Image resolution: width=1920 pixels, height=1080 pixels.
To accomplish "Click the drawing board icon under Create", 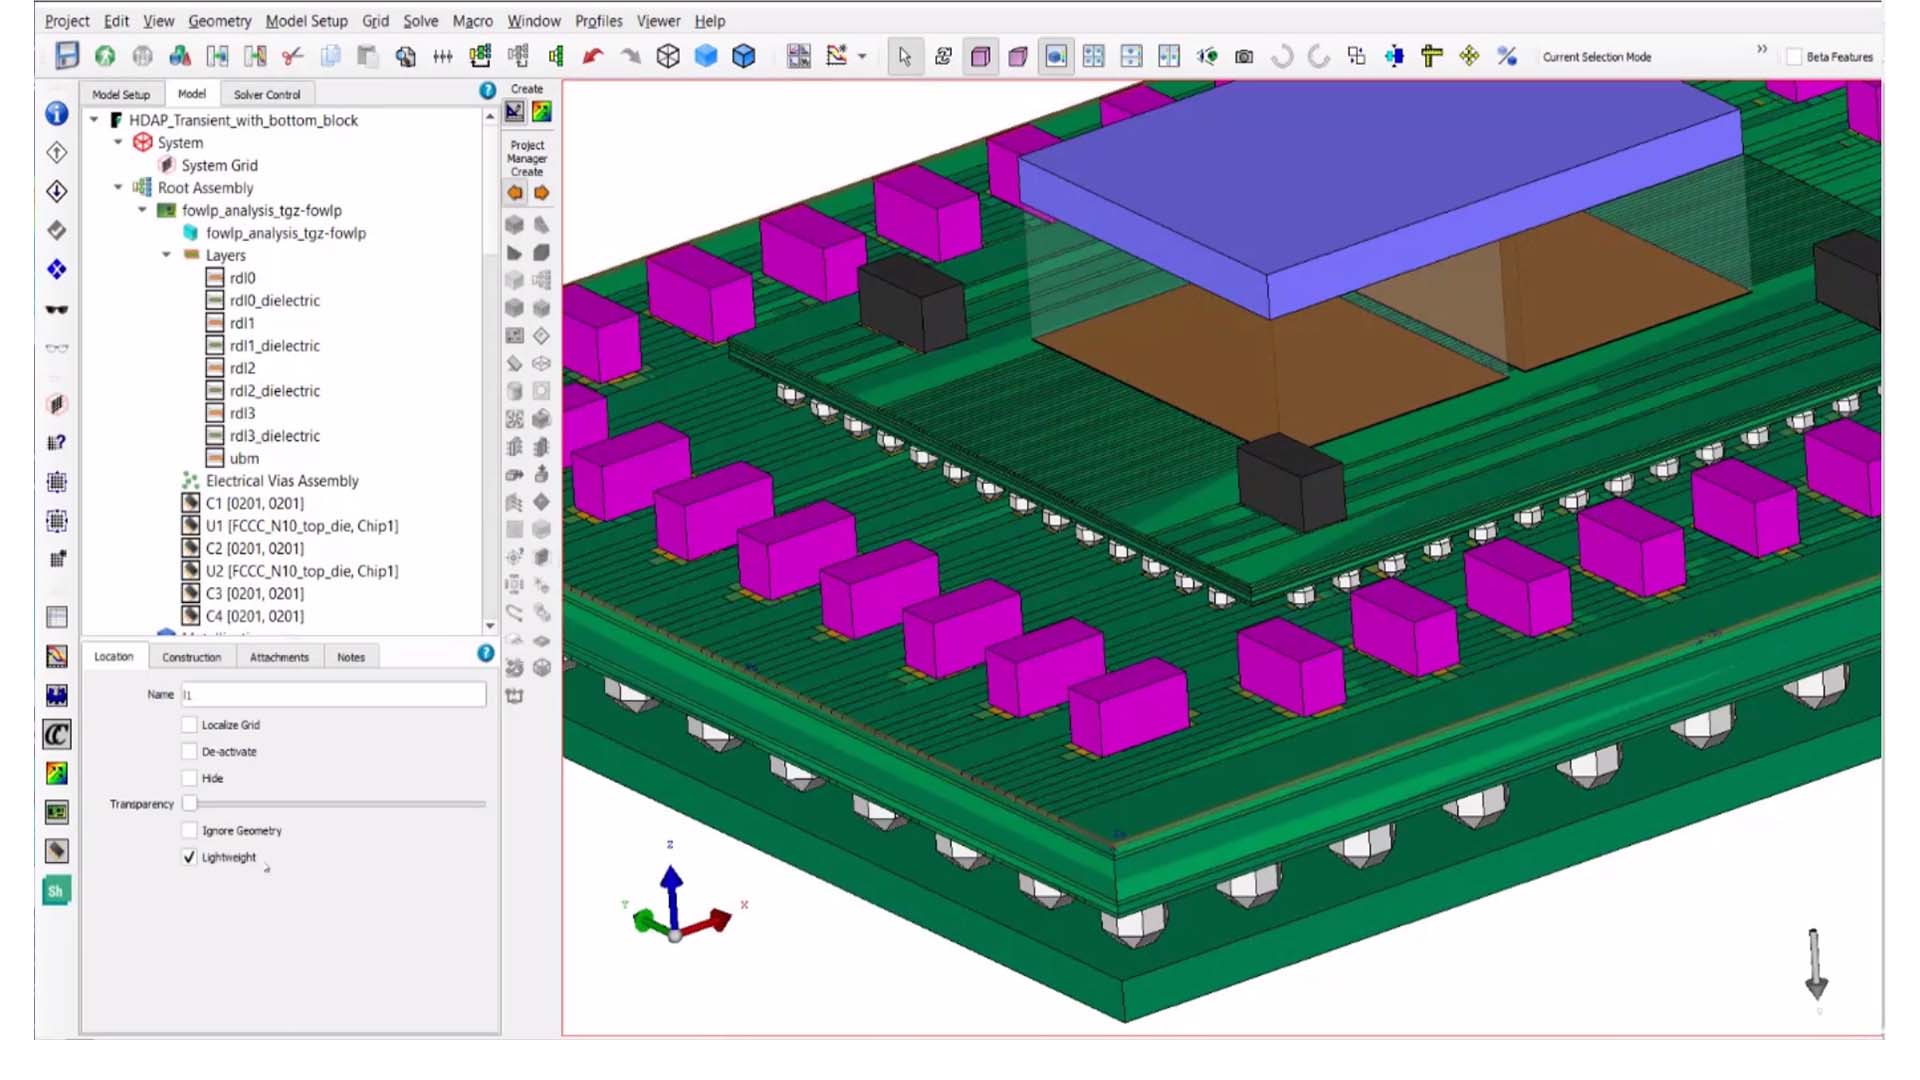I will coord(514,112).
